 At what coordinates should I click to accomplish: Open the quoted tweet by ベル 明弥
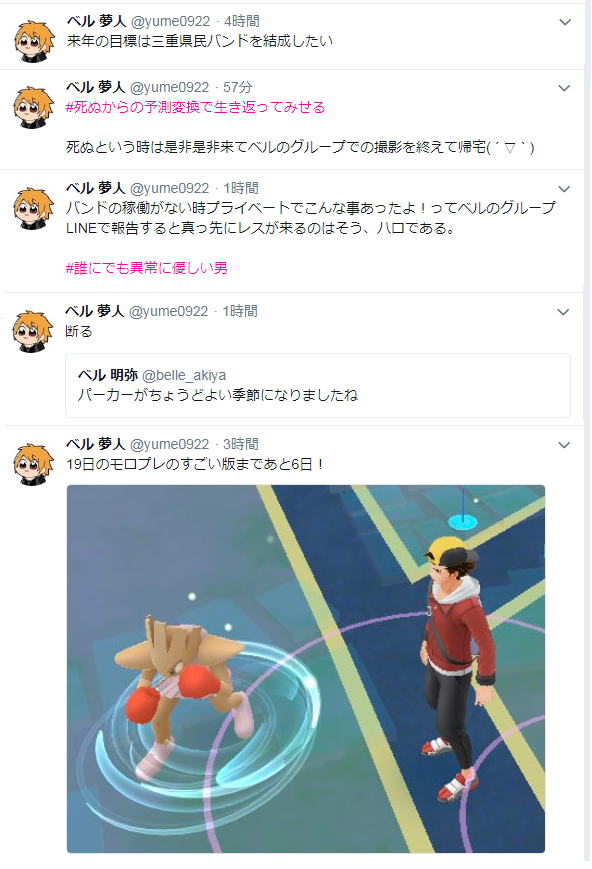click(318, 385)
